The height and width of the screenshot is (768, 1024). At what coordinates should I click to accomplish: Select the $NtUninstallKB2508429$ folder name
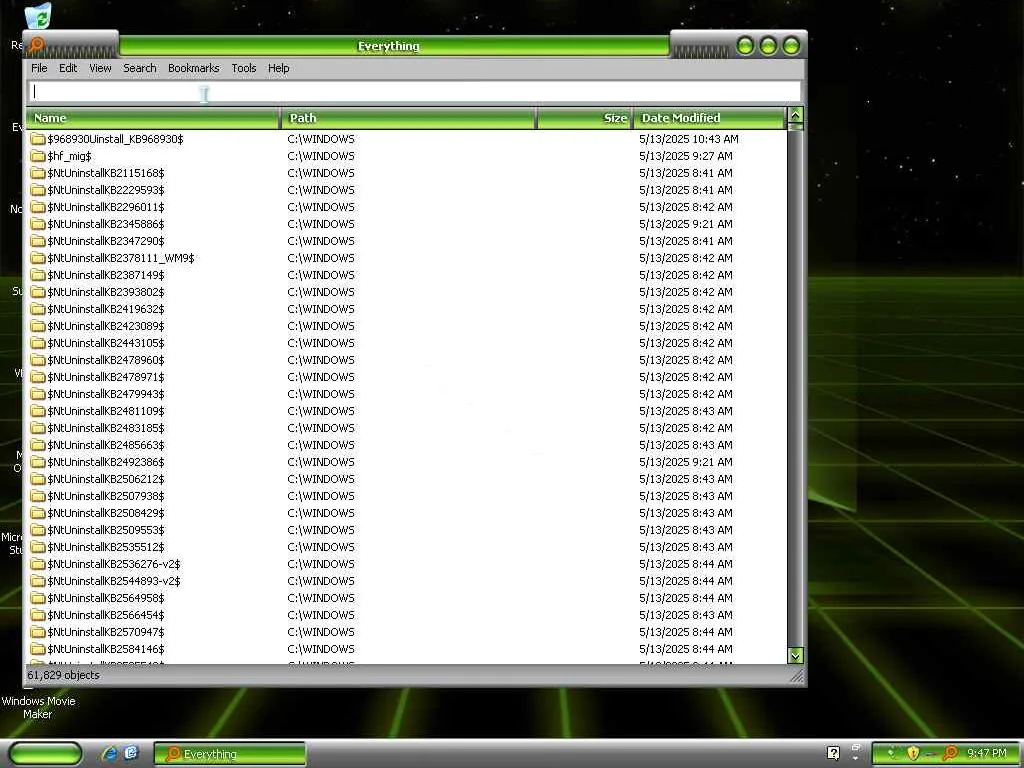106,513
